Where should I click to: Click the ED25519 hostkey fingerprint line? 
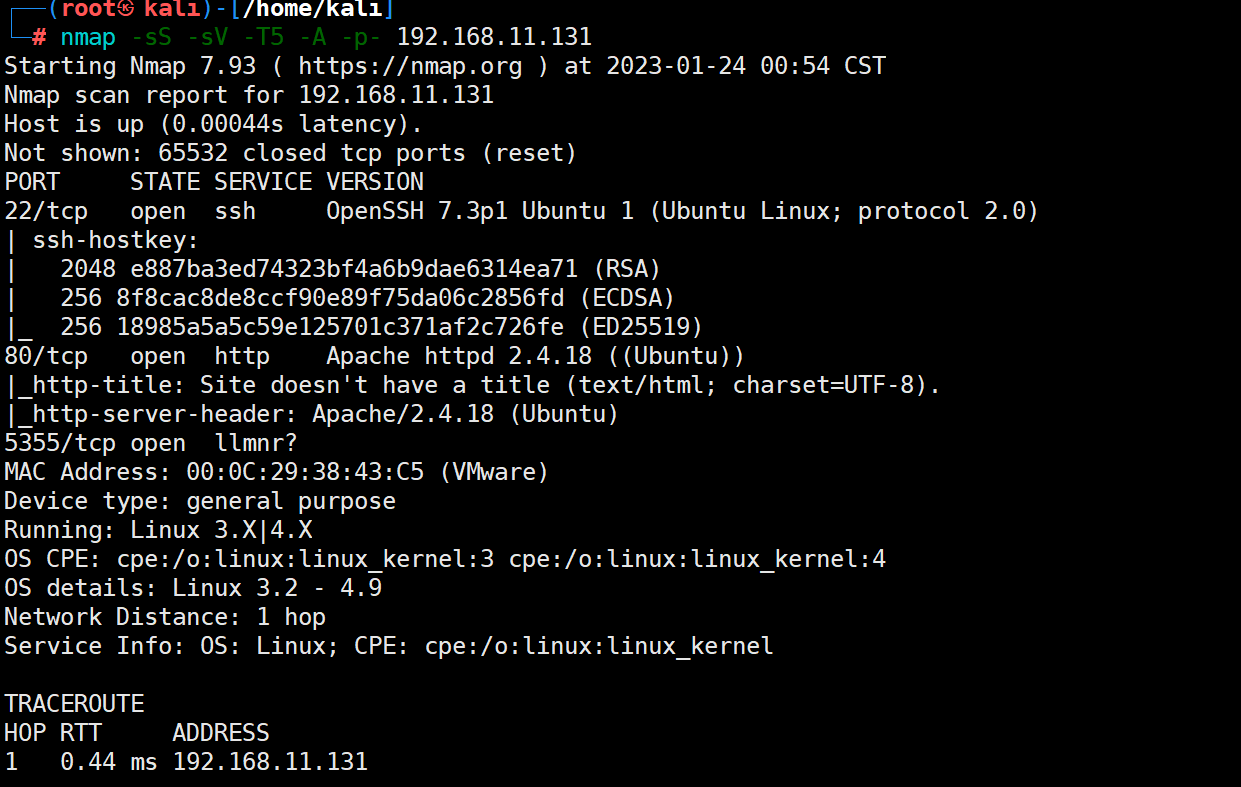click(381, 328)
